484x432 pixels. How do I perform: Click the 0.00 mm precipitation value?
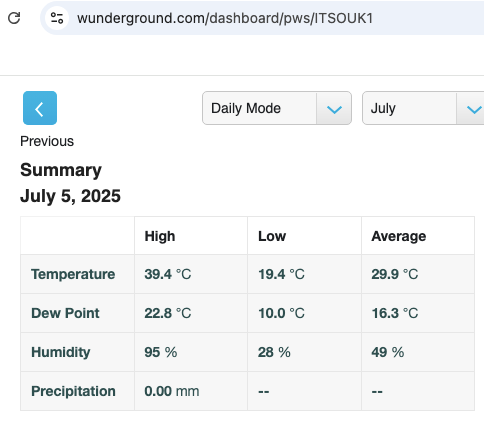tap(172, 391)
